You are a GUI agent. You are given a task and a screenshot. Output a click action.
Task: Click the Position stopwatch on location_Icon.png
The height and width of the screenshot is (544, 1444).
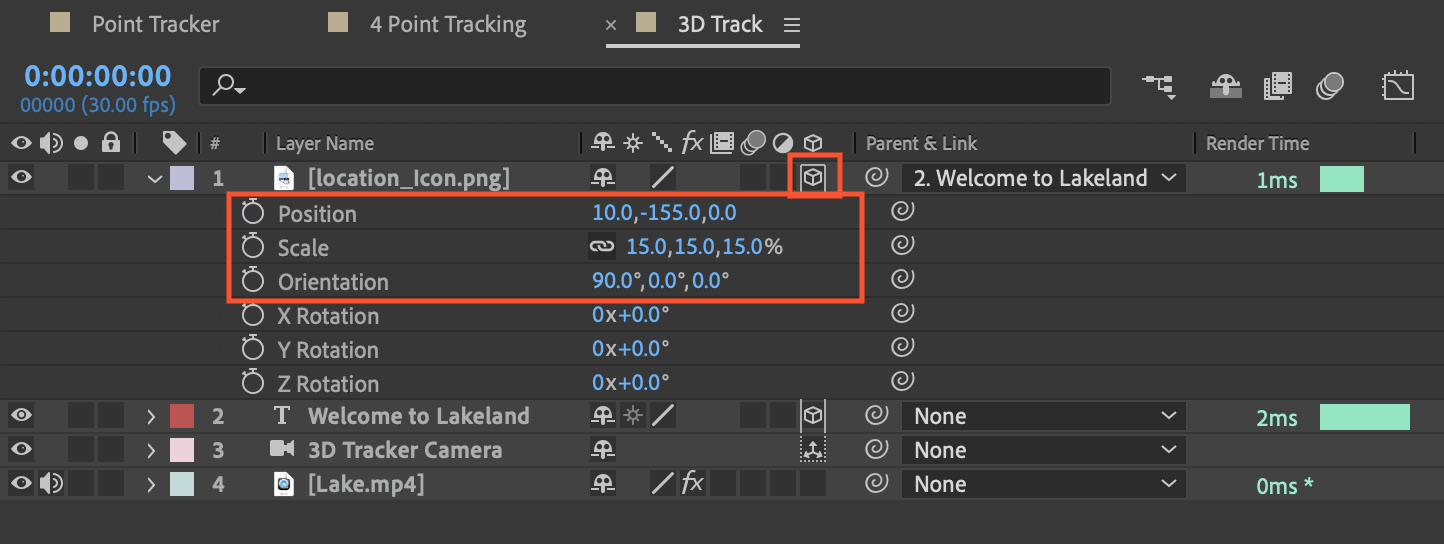coord(253,213)
